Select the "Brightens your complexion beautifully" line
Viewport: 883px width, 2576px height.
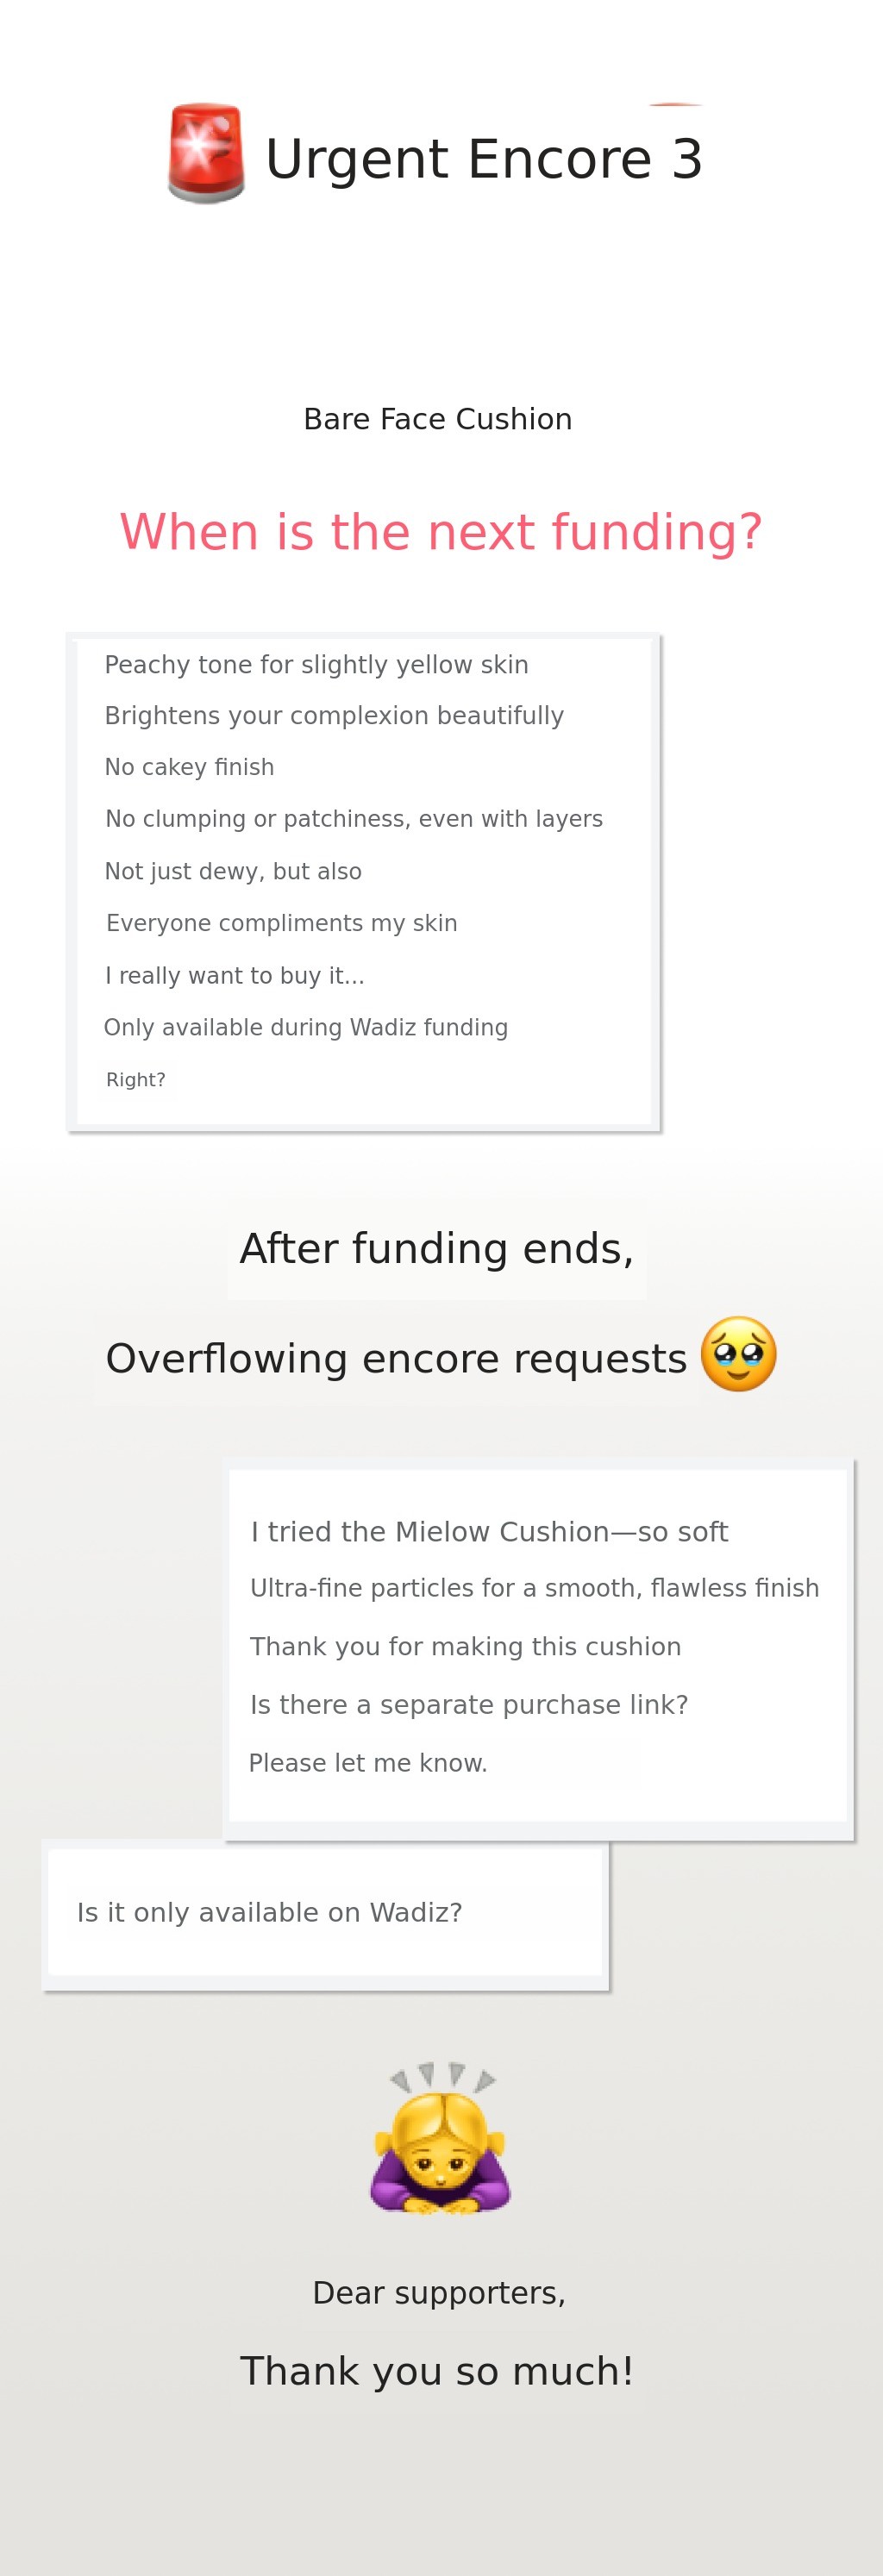(x=334, y=716)
